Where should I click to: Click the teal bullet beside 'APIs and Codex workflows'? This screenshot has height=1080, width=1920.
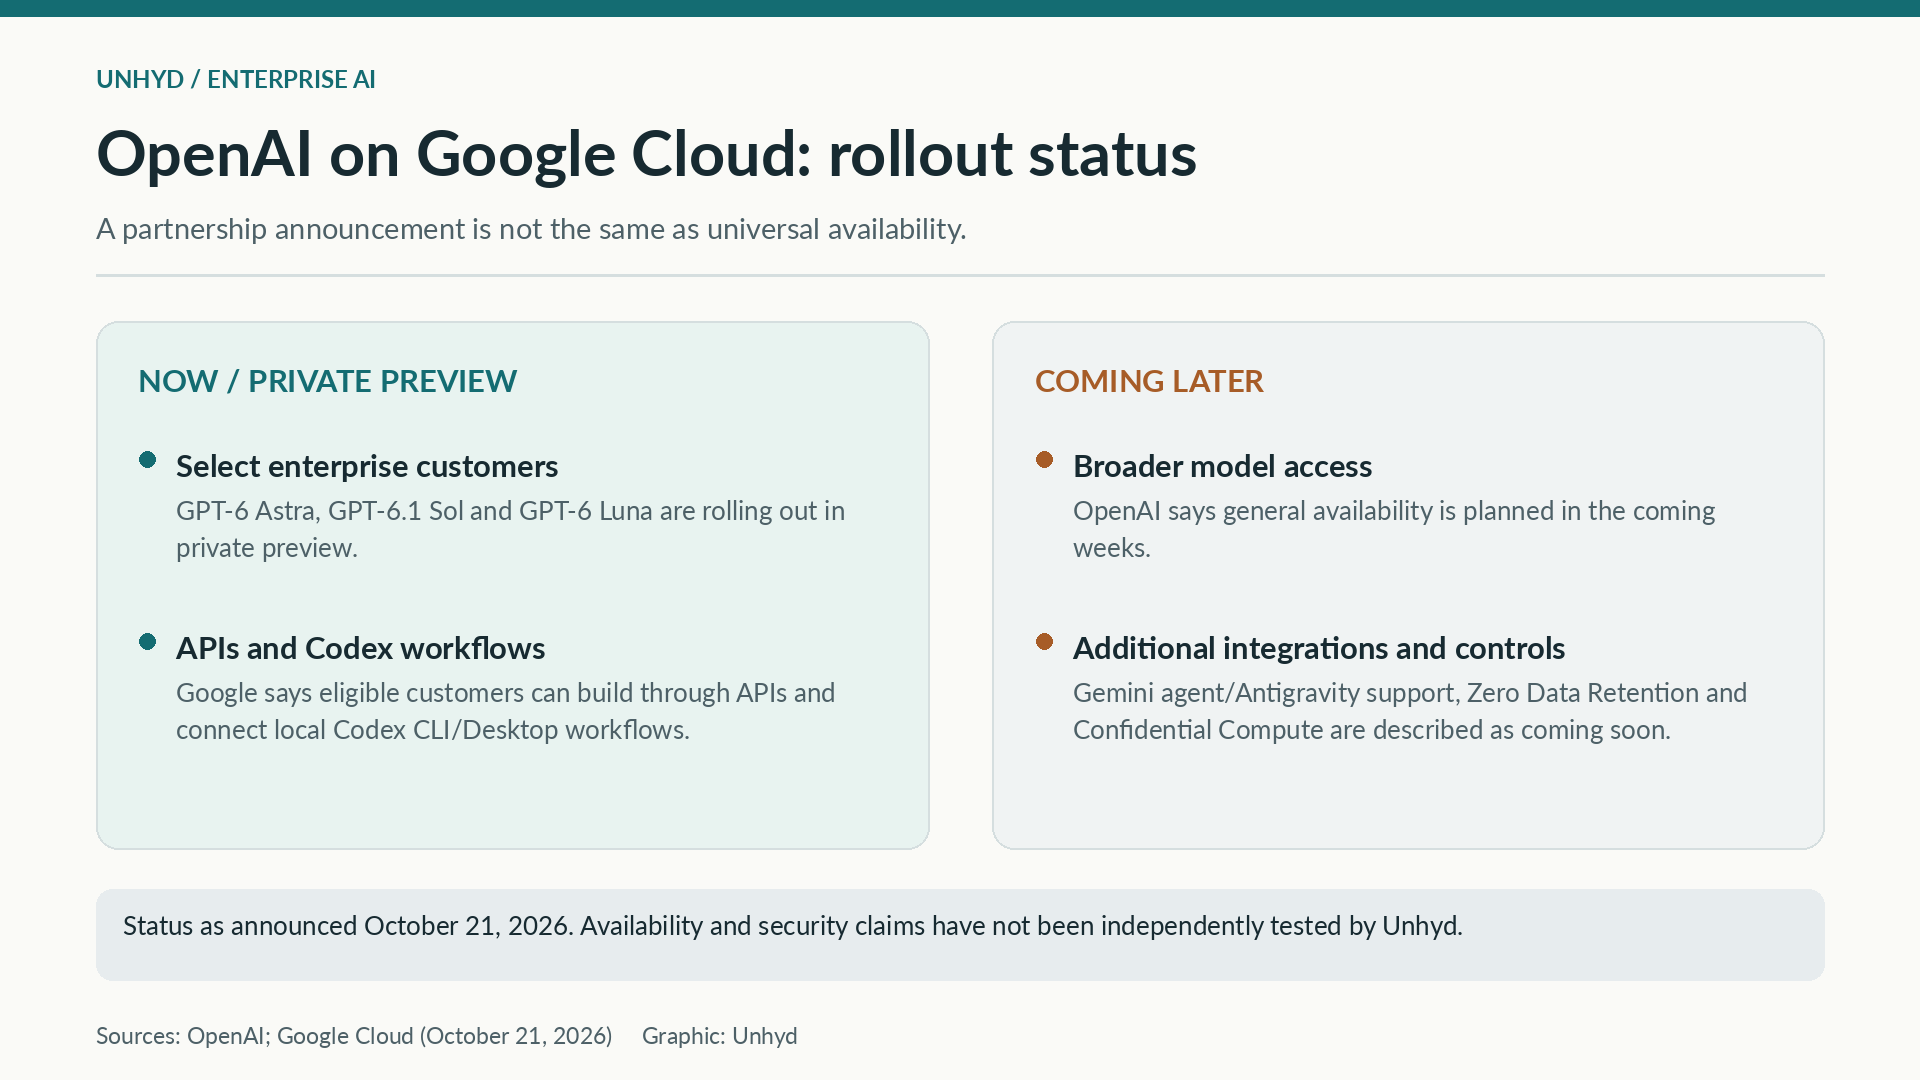click(148, 642)
